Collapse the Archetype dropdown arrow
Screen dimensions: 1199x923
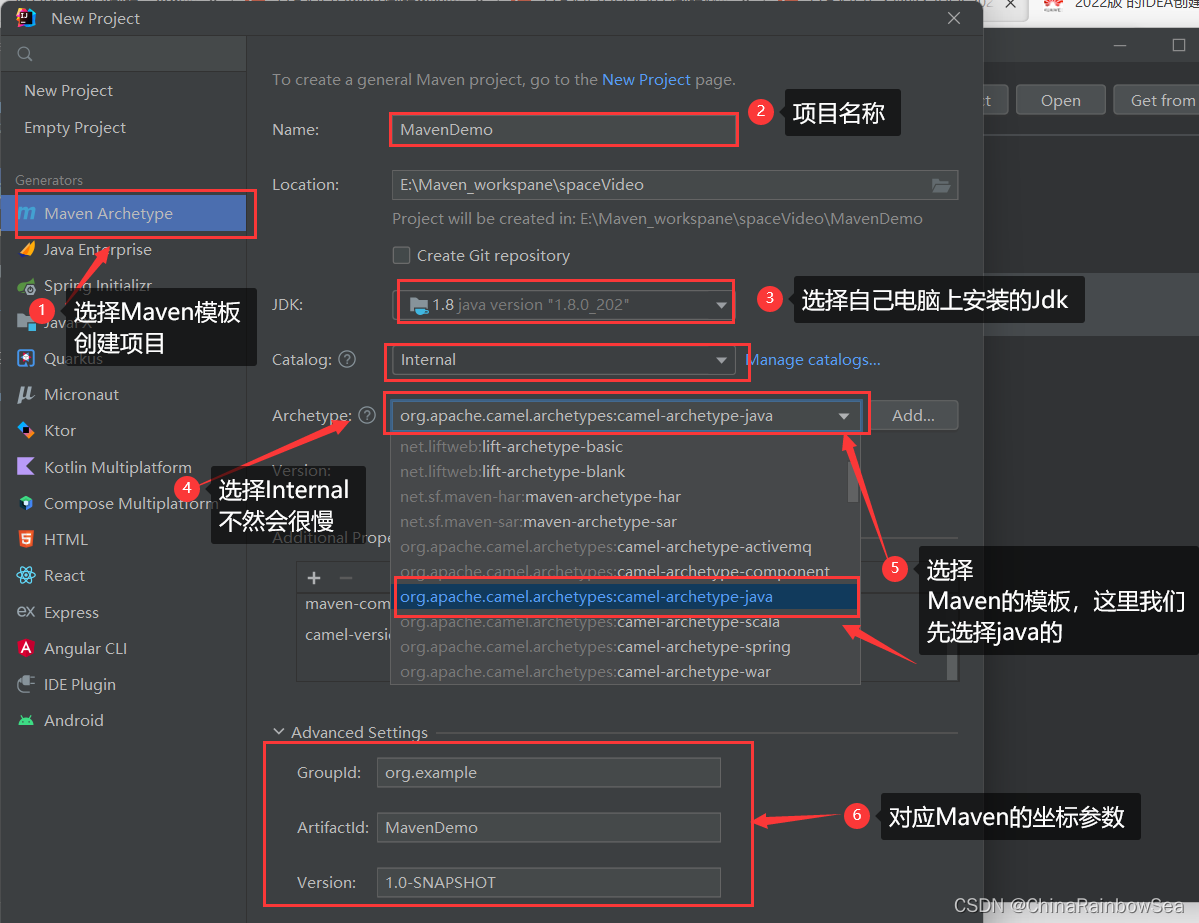coord(843,416)
